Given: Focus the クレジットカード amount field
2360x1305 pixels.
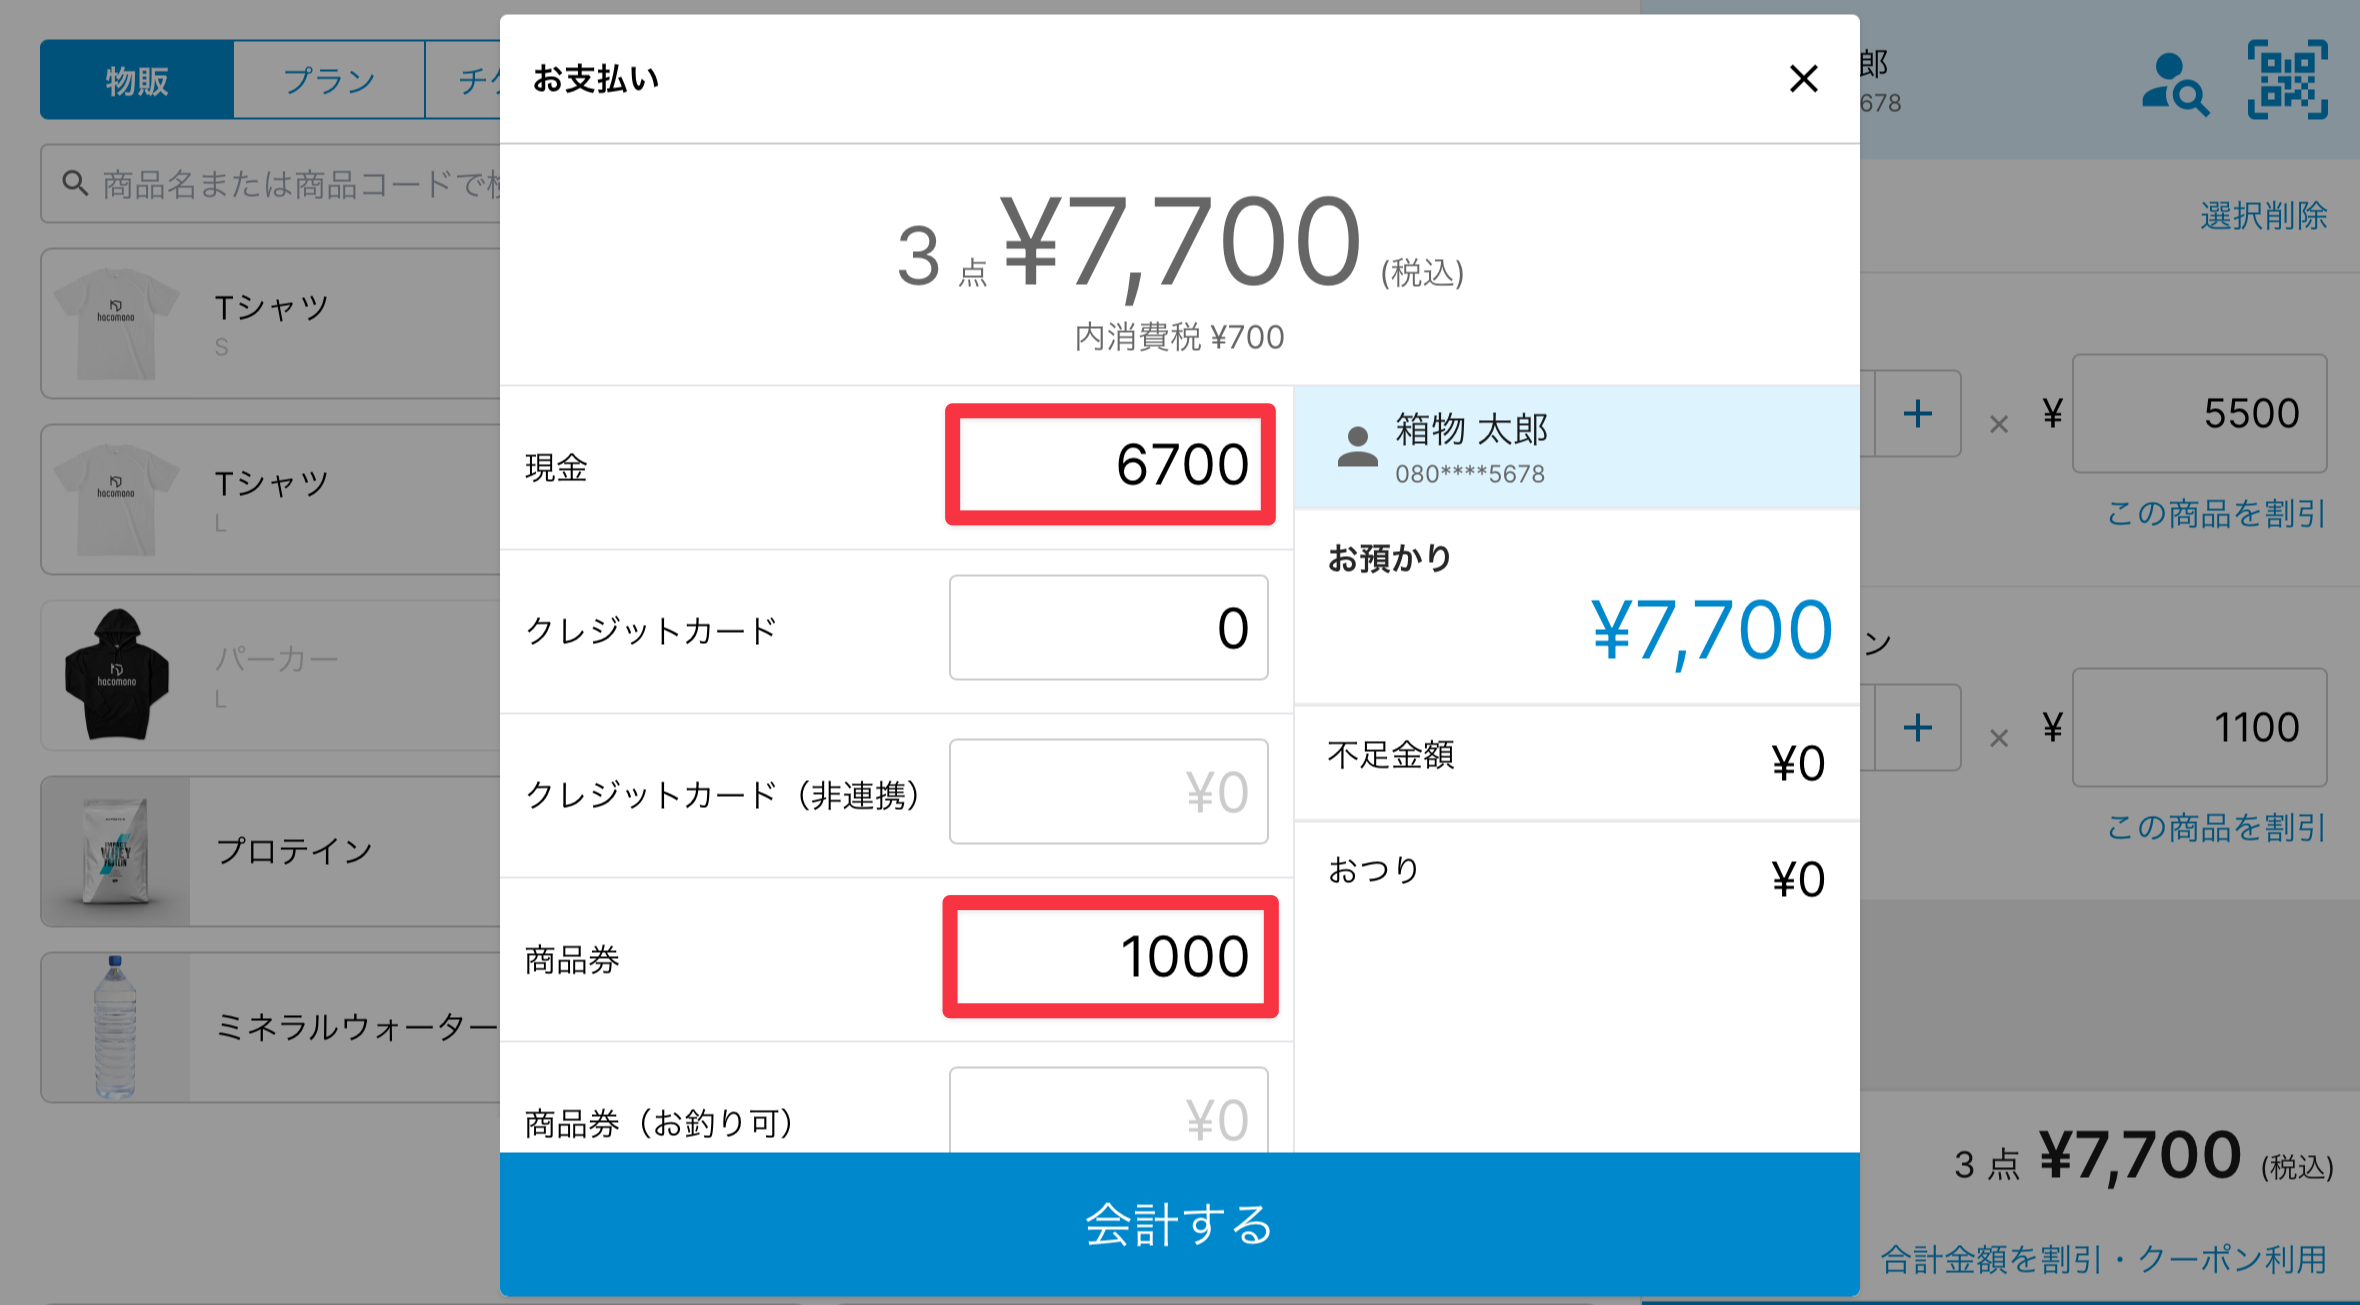Looking at the screenshot, I should 1109,628.
